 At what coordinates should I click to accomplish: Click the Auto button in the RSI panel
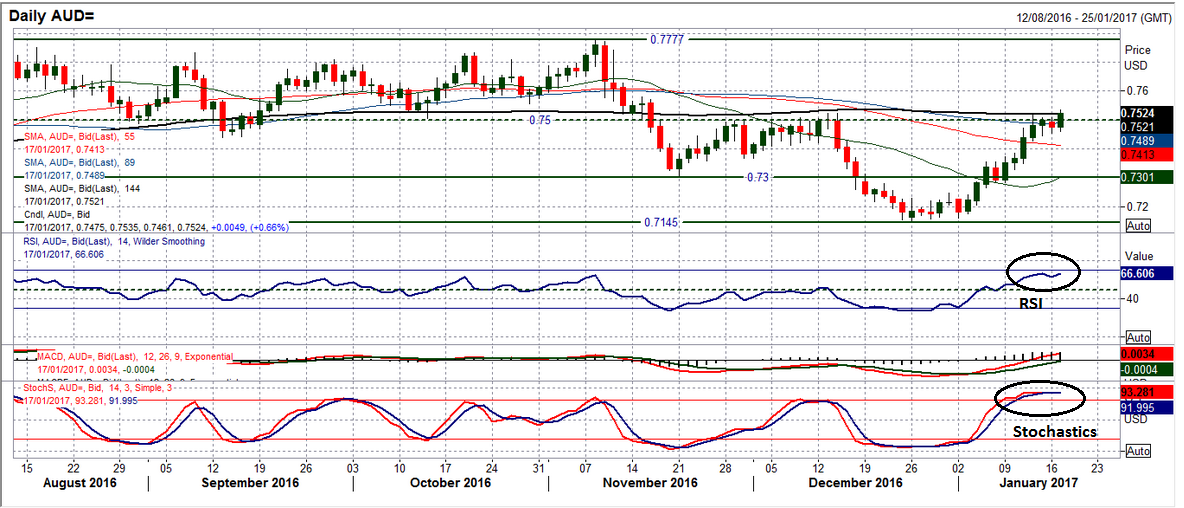1139,337
